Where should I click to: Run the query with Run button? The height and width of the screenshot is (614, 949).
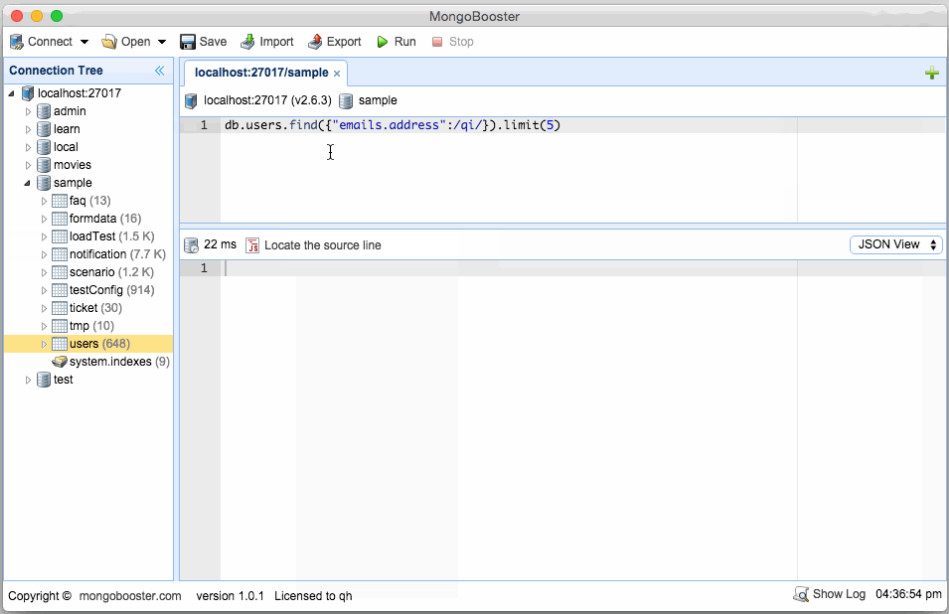(396, 42)
